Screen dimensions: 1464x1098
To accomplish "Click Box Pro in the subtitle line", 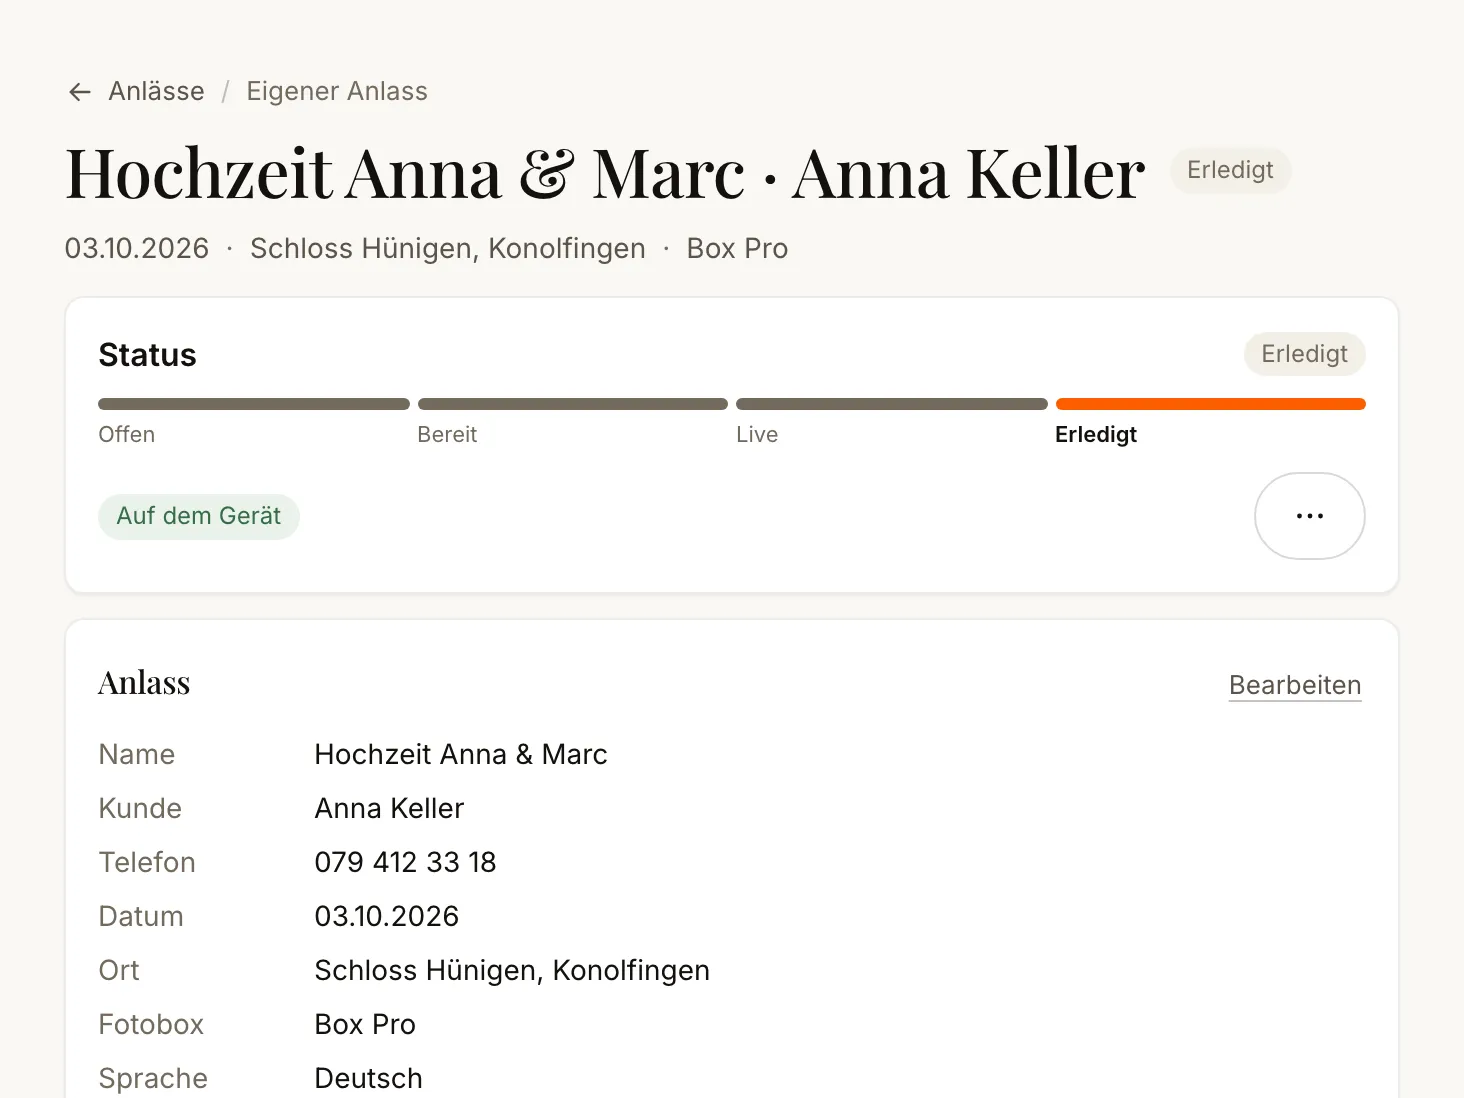I will (x=737, y=248).
